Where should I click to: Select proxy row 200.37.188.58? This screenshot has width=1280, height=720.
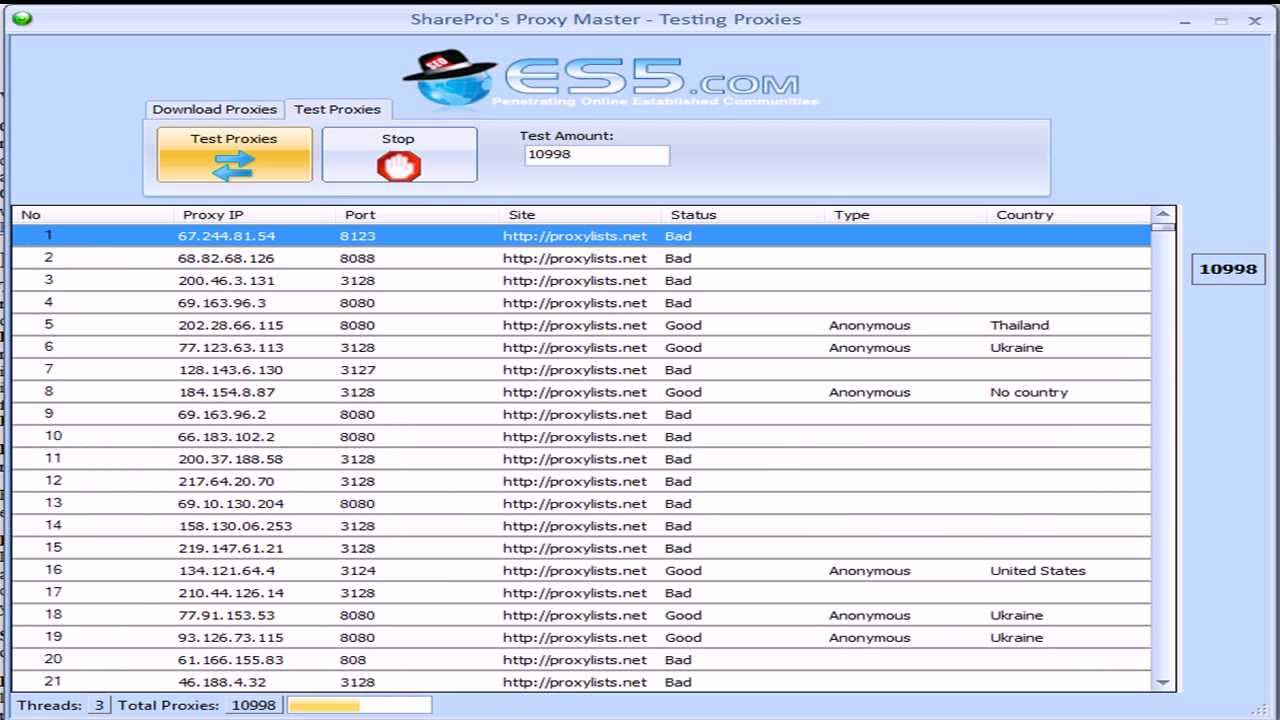click(x=581, y=459)
